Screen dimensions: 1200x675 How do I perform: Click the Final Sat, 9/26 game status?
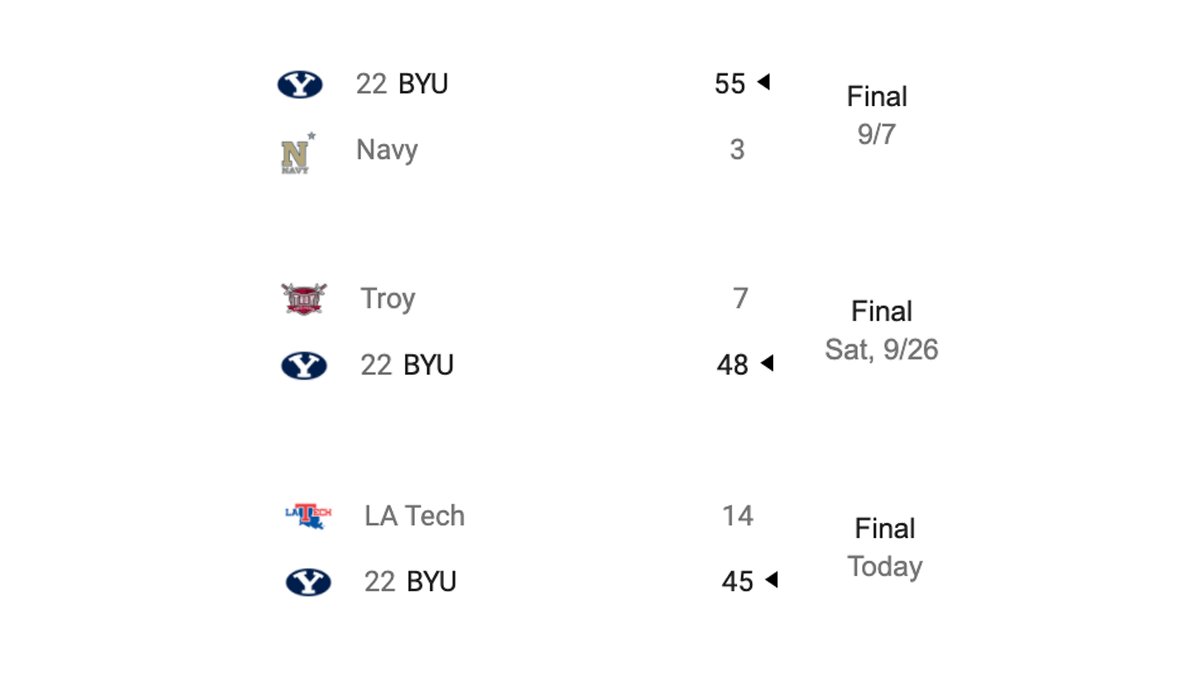(882, 330)
